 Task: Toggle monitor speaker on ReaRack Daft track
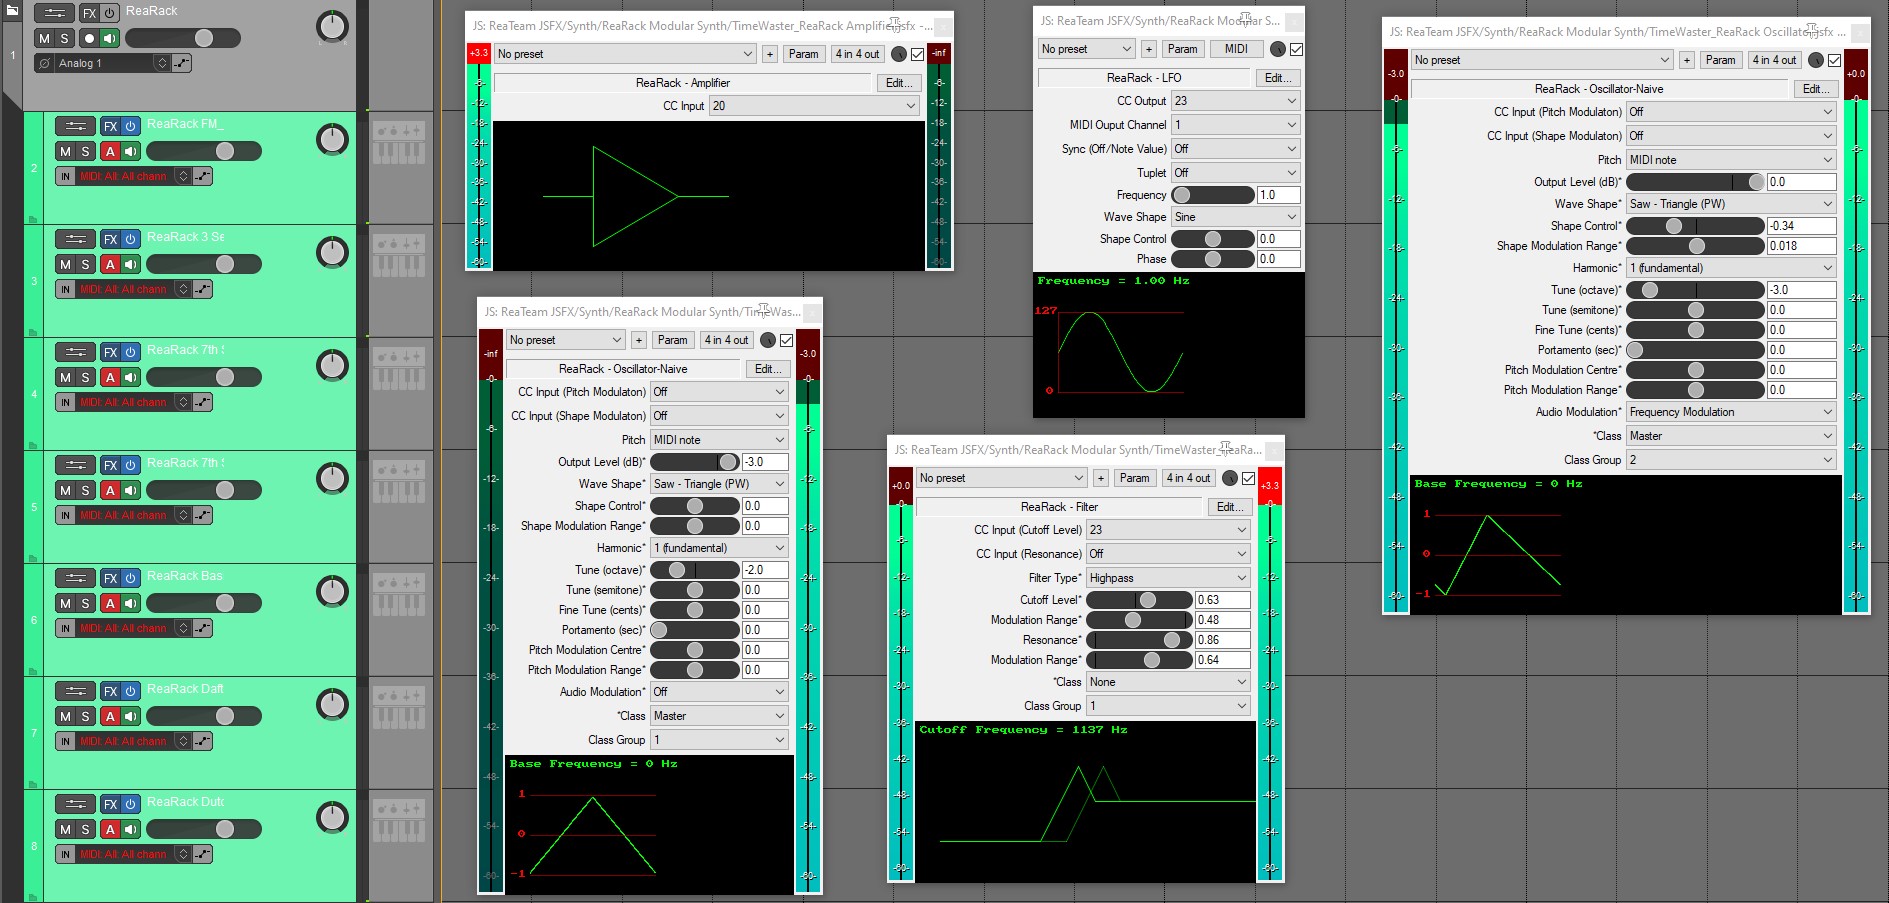130,716
